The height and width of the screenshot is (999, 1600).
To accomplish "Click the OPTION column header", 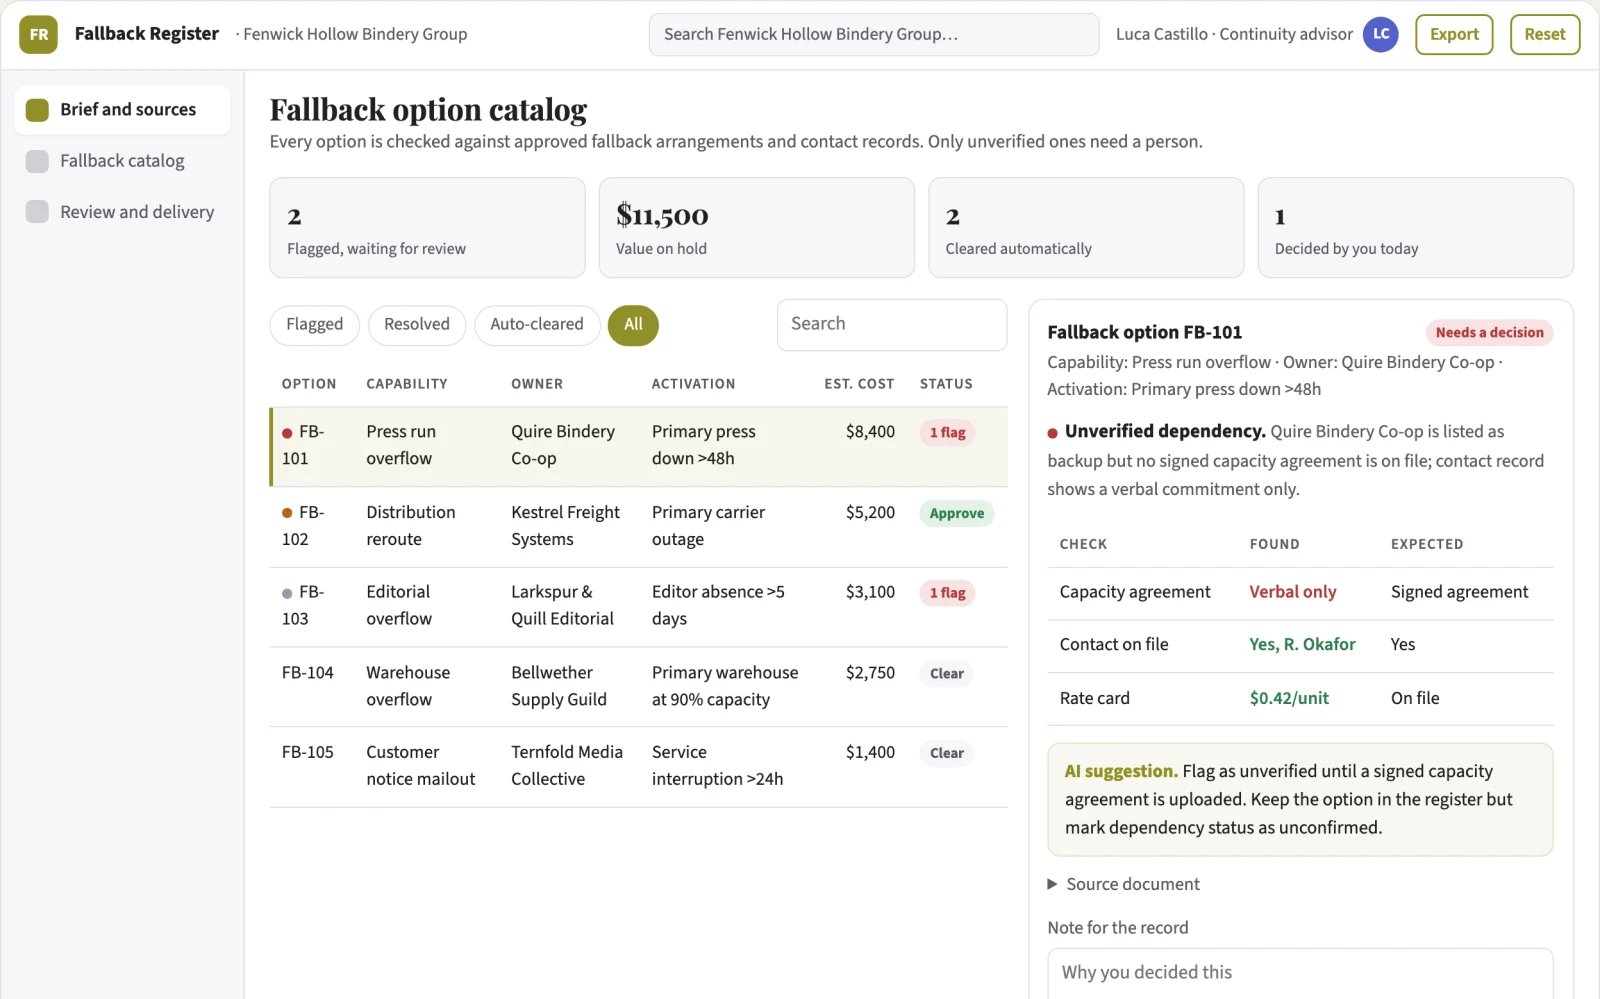I will click(x=309, y=384).
